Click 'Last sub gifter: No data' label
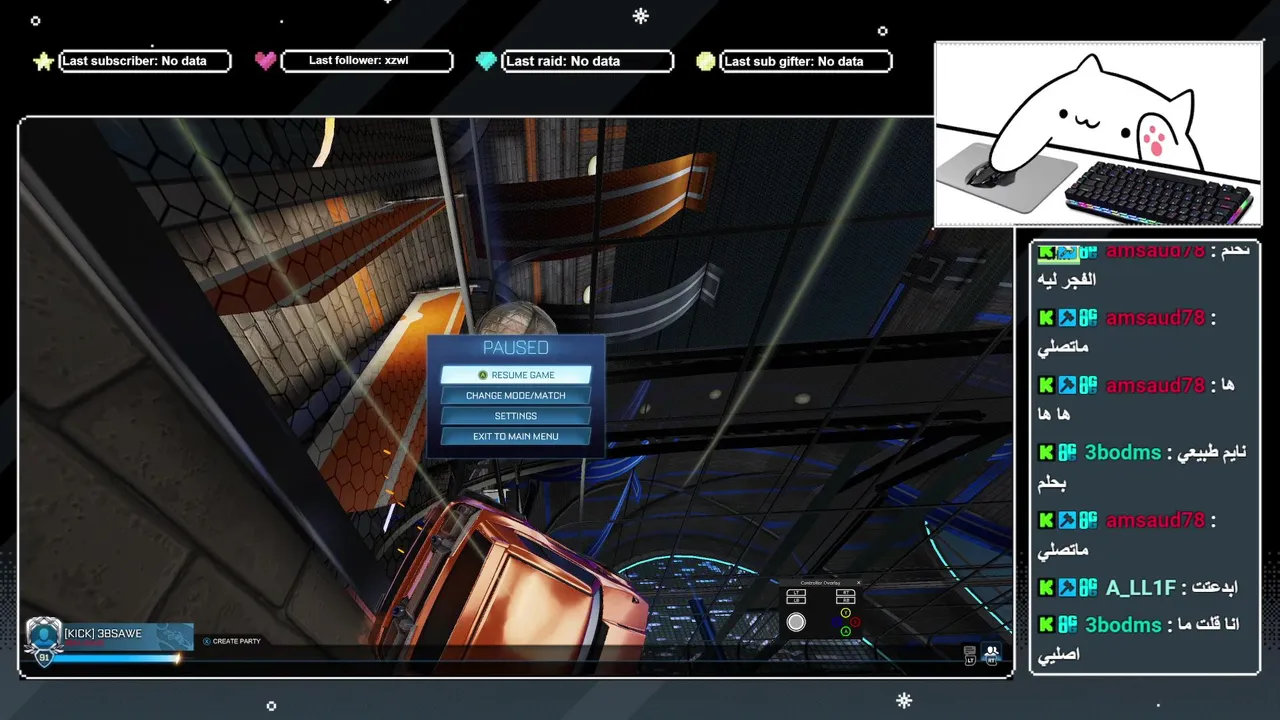This screenshot has width=1280, height=720. click(793, 61)
